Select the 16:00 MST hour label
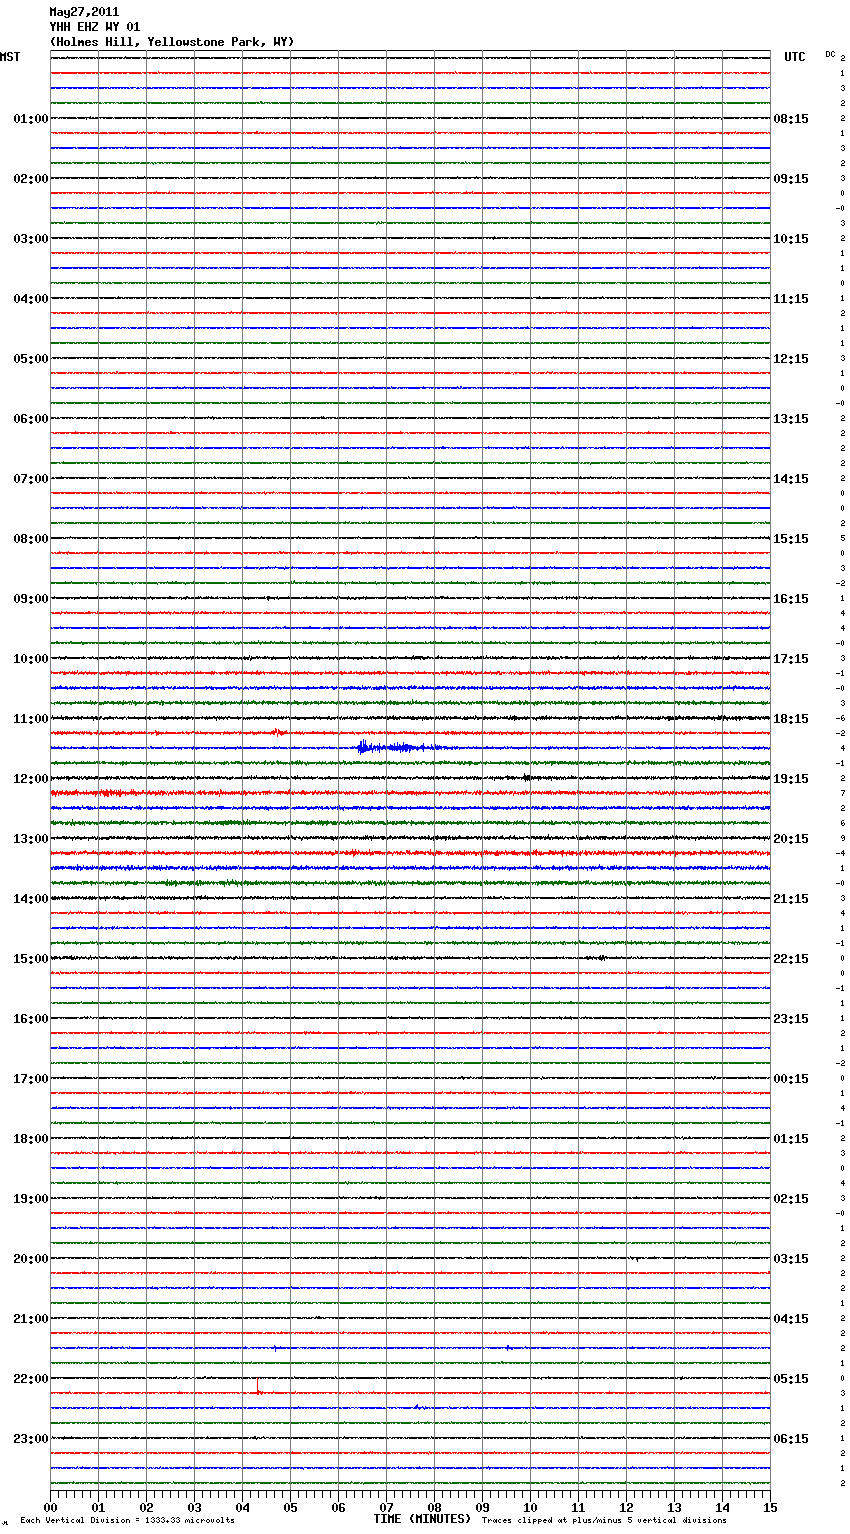Viewport: 850px width, 1534px height. [30, 1019]
